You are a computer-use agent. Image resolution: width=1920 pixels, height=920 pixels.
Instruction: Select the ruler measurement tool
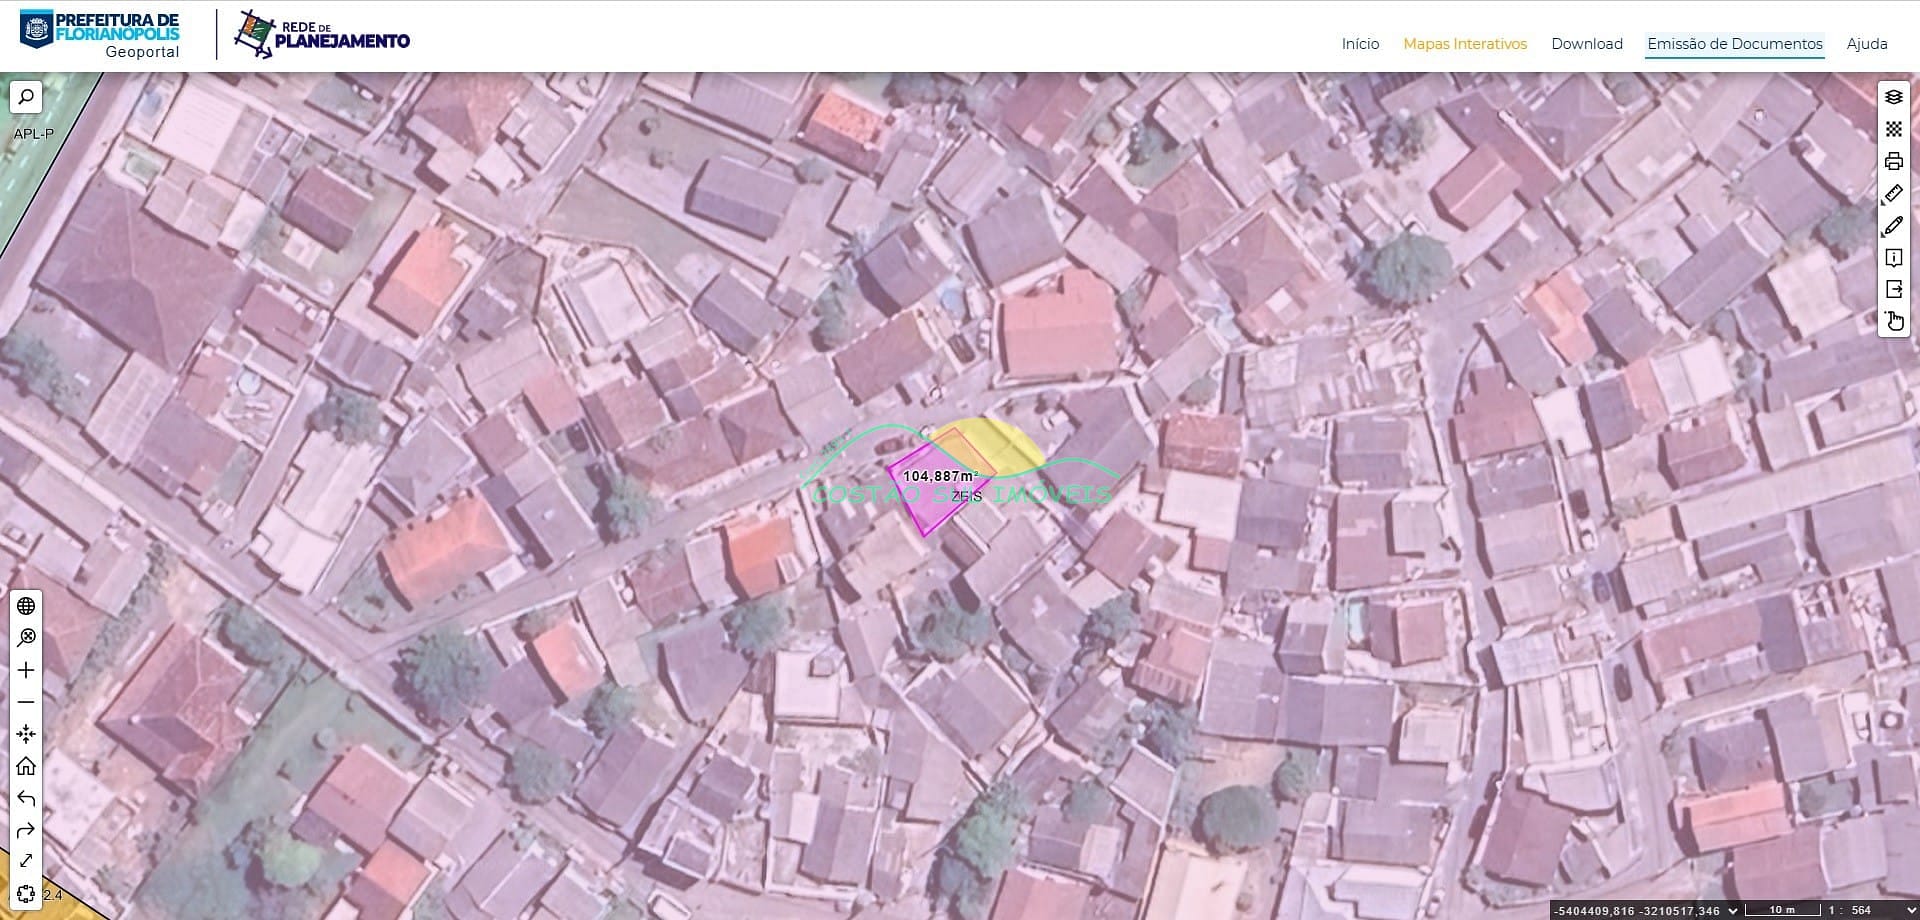[x=1893, y=194]
